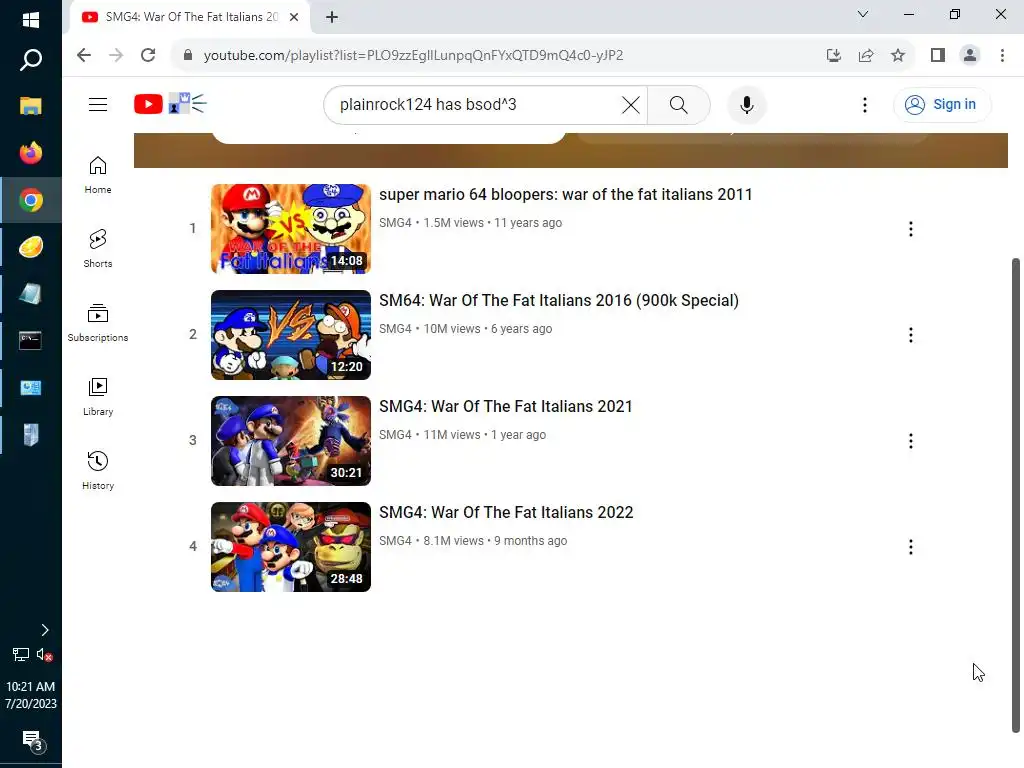This screenshot has height=768, width=1024.
Task: Go back with the browser back arrow
Action: coord(84,55)
